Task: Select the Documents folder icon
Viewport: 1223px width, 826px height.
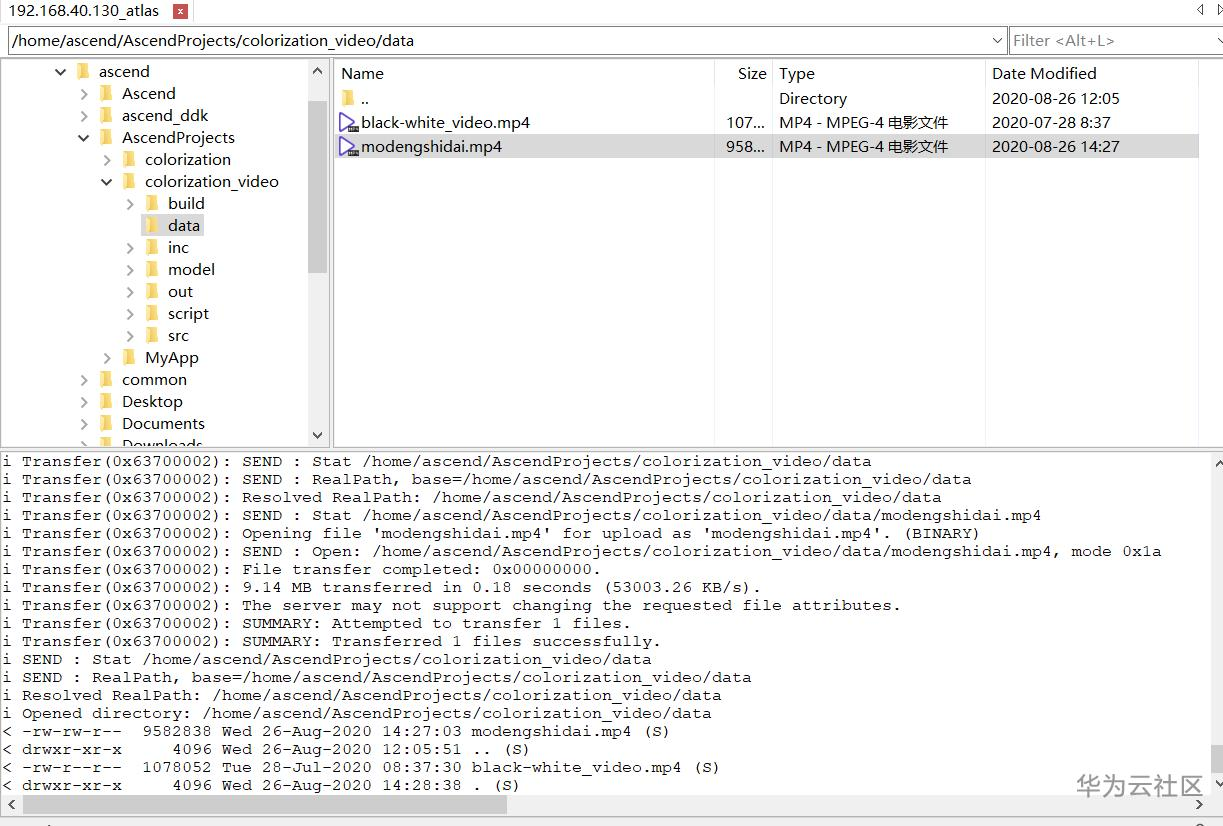Action: click(x=106, y=423)
